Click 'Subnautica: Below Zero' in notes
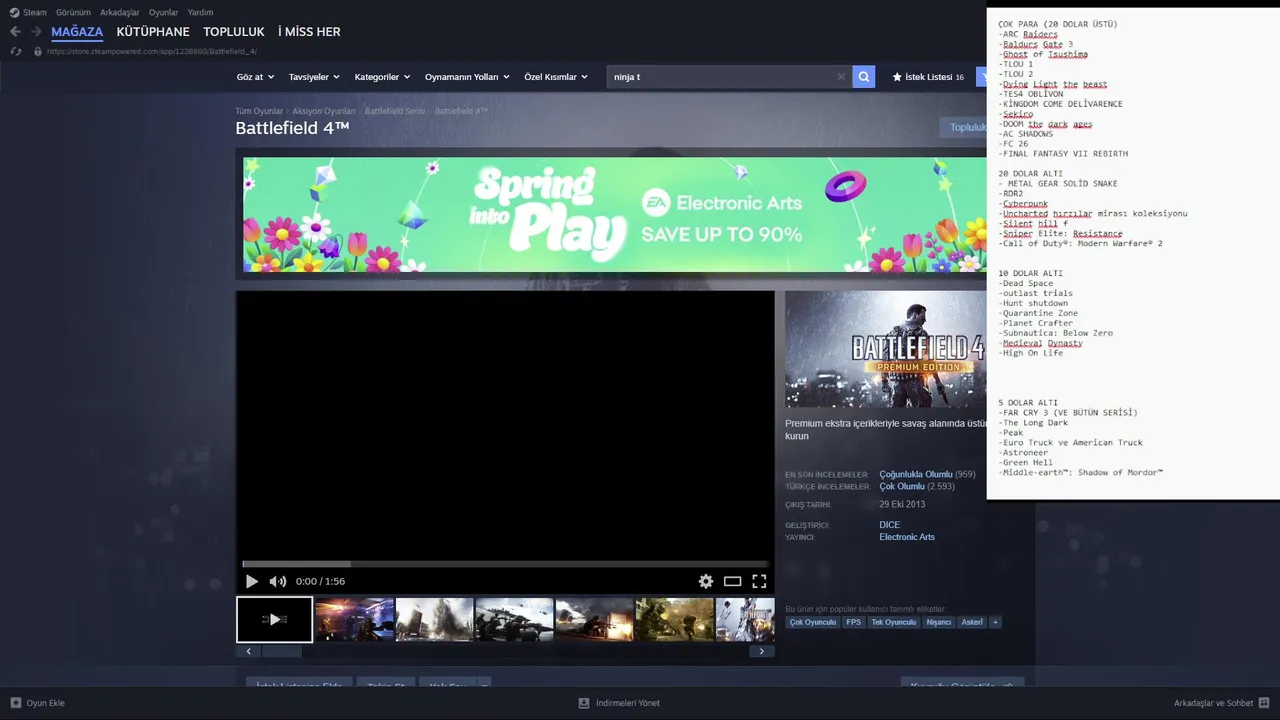1280x720 pixels. 1056,333
